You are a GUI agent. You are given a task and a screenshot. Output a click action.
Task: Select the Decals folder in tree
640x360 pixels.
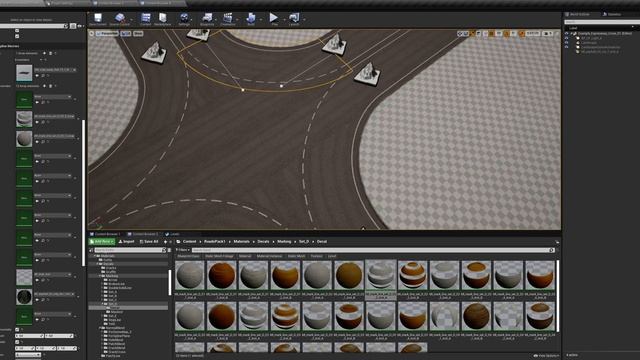pyautogui.click(x=108, y=264)
